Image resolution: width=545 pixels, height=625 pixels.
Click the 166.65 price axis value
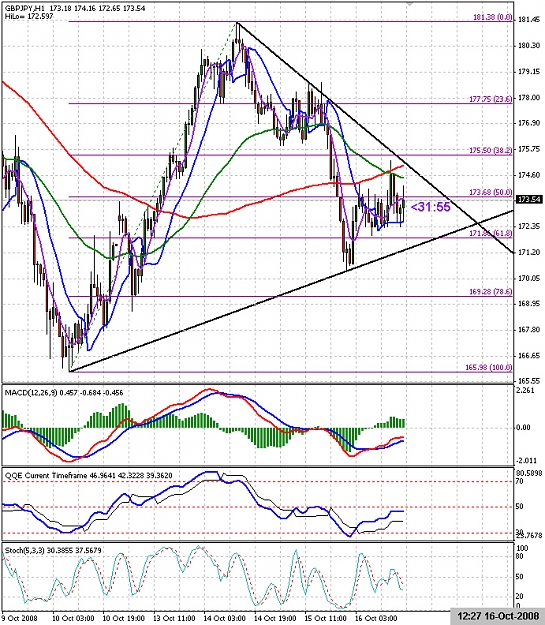[x=529, y=356]
